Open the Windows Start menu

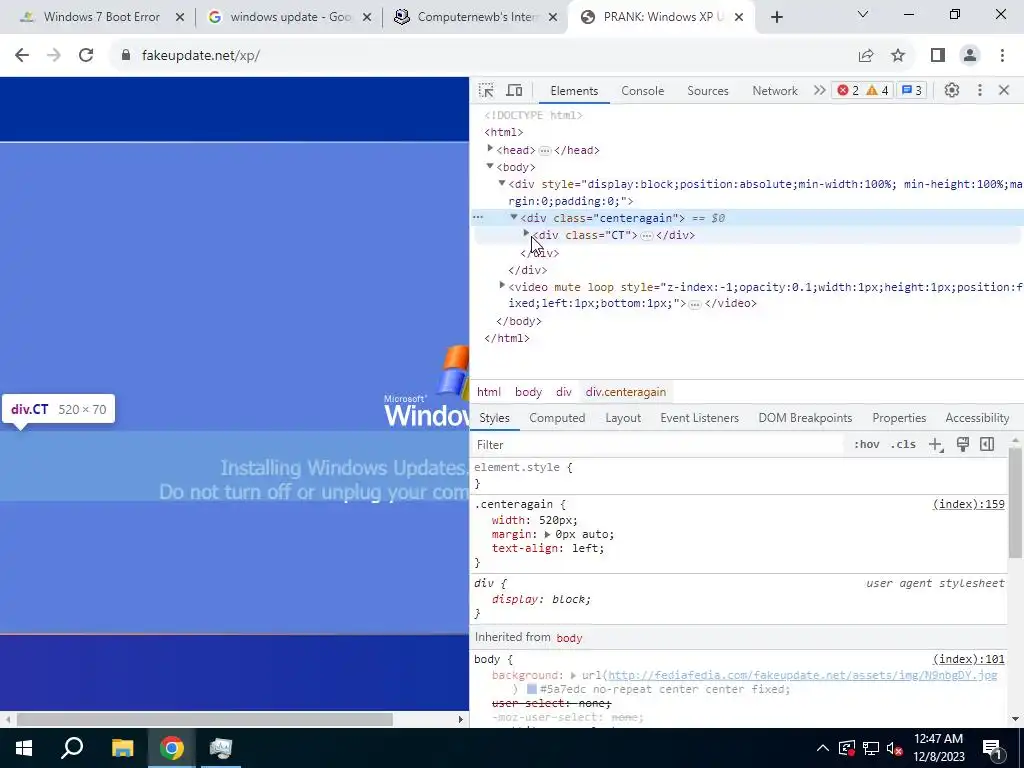coord(24,748)
